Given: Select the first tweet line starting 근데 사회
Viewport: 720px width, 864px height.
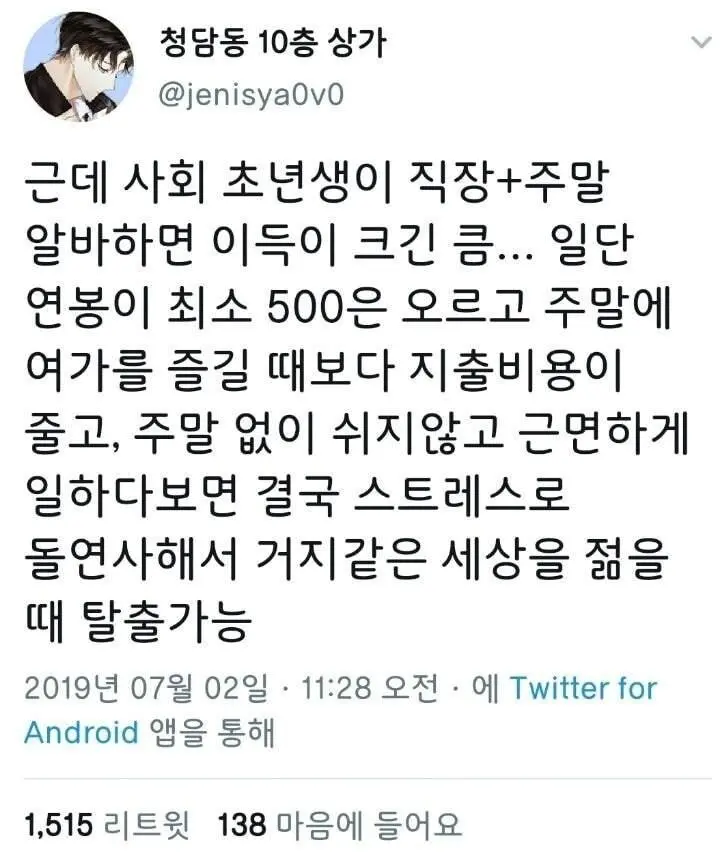Looking at the screenshot, I should coord(317,182).
